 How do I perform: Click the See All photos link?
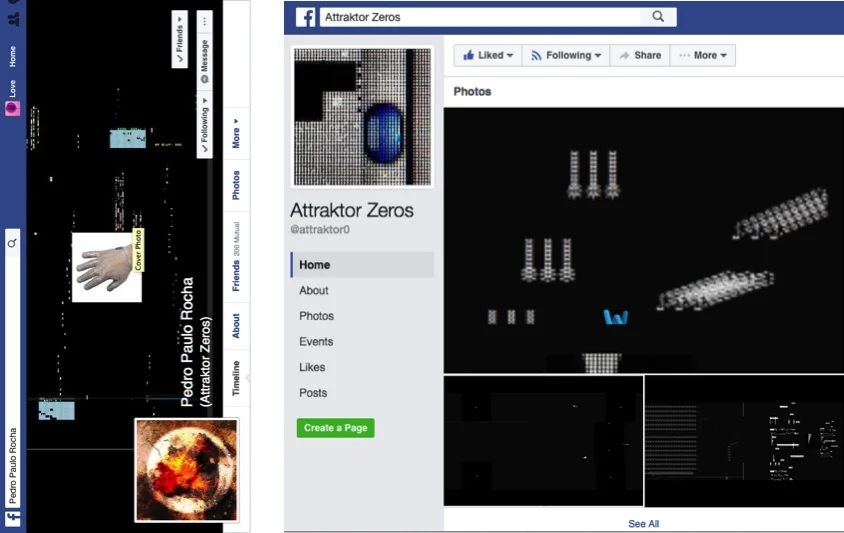pyautogui.click(x=643, y=524)
